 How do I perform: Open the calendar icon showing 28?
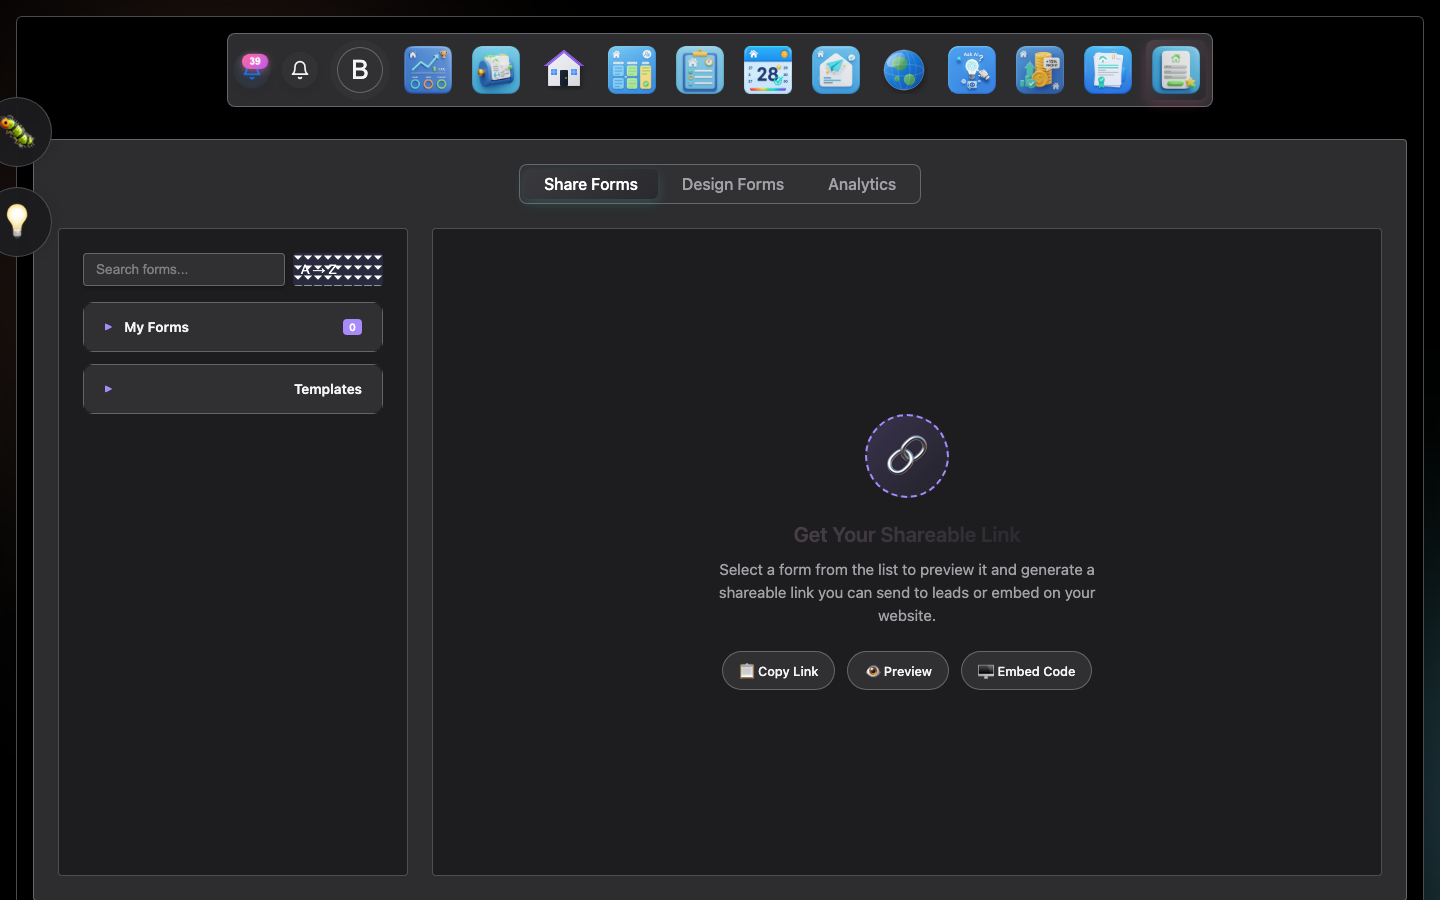tap(768, 70)
